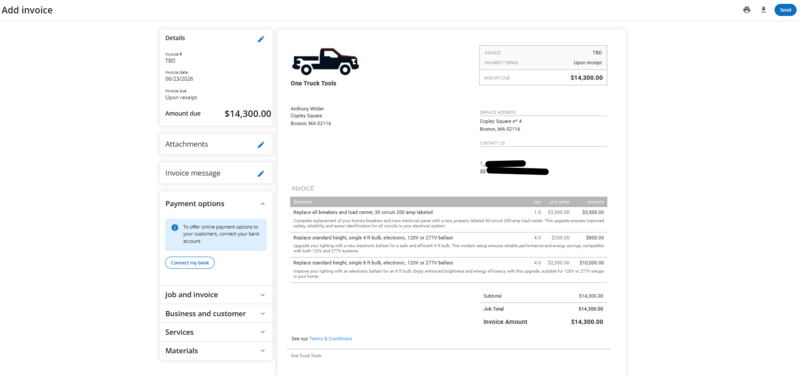Expand the Job and invoice section
The width and height of the screenshot is (800, 377).
coord(216,295)
